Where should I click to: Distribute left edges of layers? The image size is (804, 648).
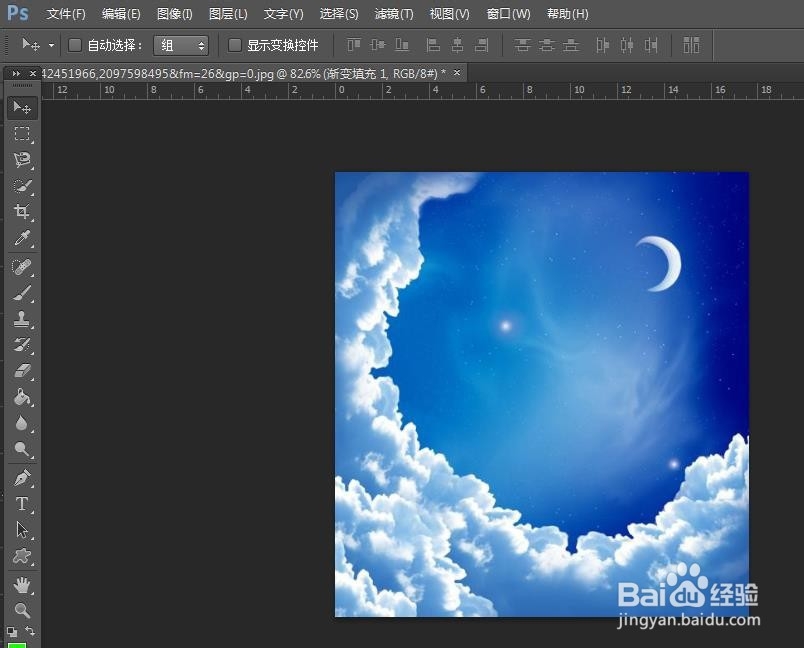pos(602,45)
